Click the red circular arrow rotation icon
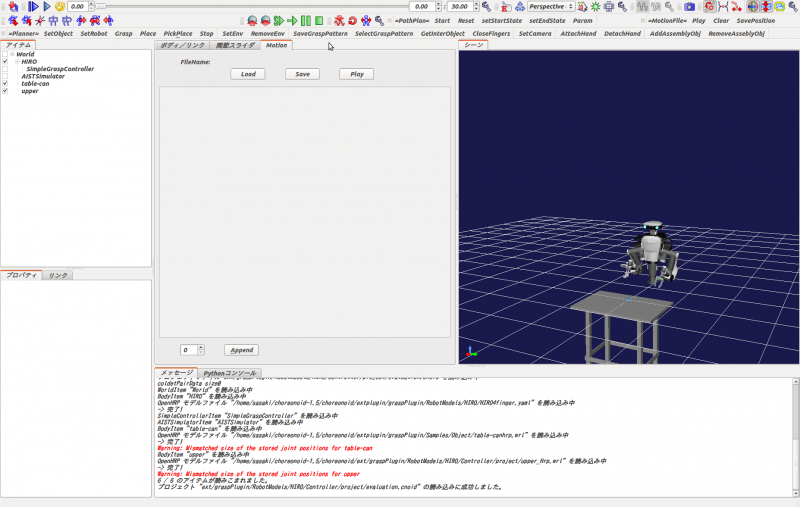Viewport: 800px width, 507px height. pos(353,20)
